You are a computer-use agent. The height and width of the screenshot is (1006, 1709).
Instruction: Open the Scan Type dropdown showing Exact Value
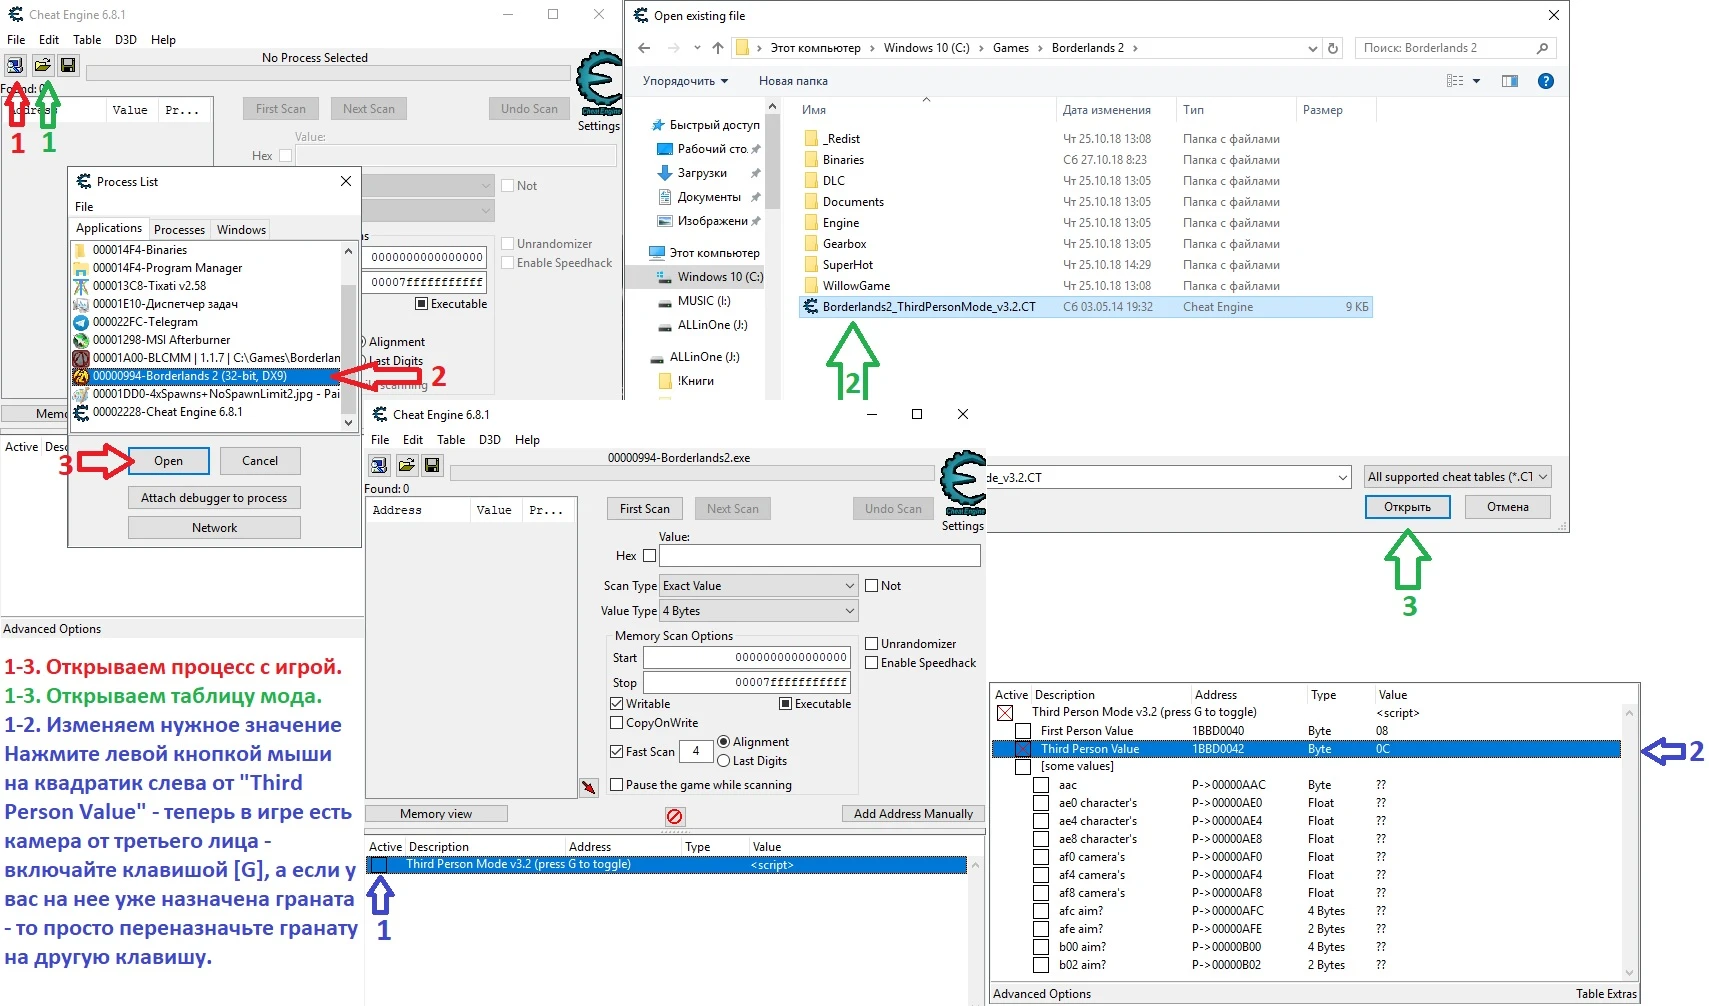(759, 586)
